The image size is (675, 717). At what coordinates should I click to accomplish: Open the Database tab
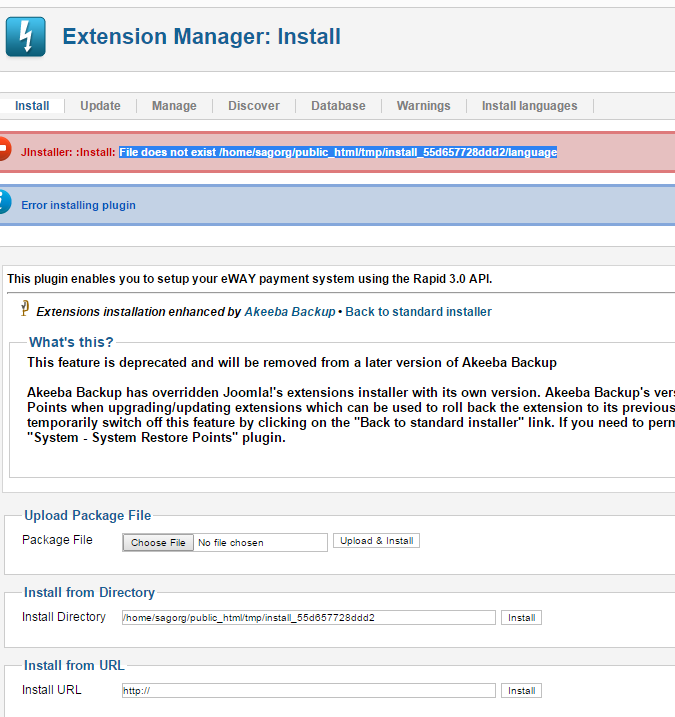tap(338, 106)
